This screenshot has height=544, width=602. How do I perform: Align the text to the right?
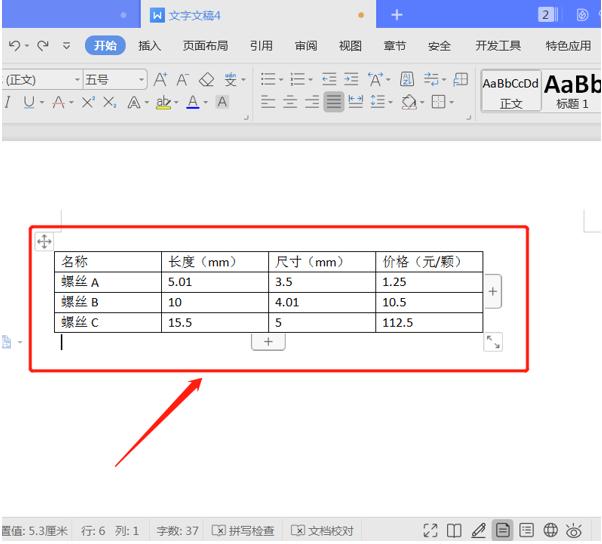point(312,102)
